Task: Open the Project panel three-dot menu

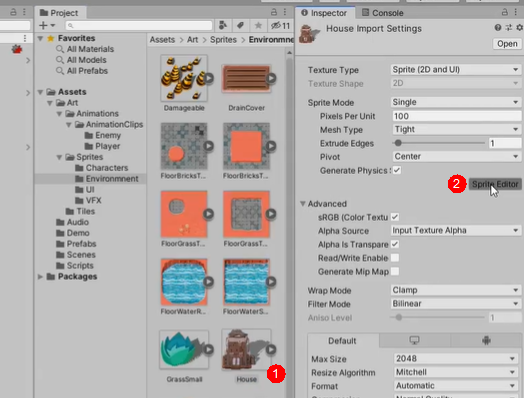Action: [285, 12]
